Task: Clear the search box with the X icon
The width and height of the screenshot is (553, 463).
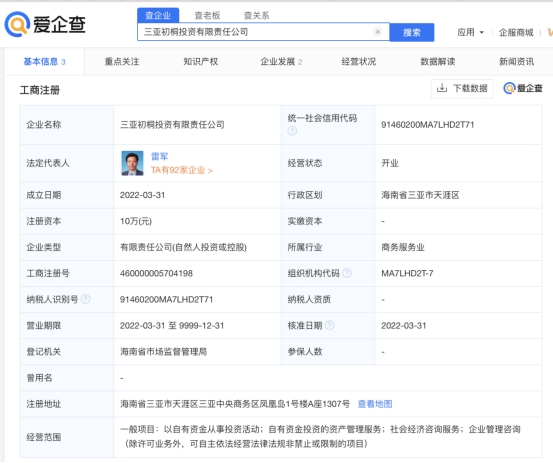Action: pos(377,32)
